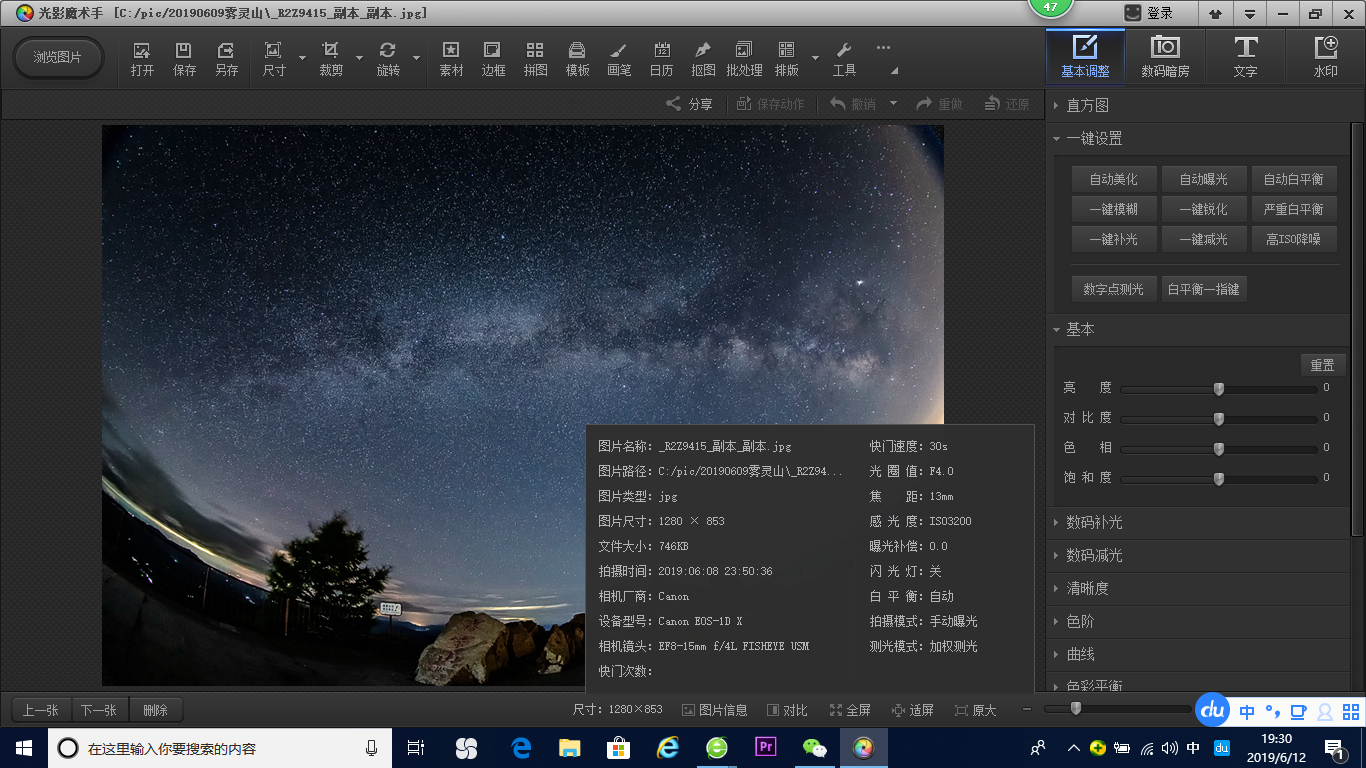
Task: Switch to the 基本调整 tab
Action: pyautogui.click(x=1085, y=56)
